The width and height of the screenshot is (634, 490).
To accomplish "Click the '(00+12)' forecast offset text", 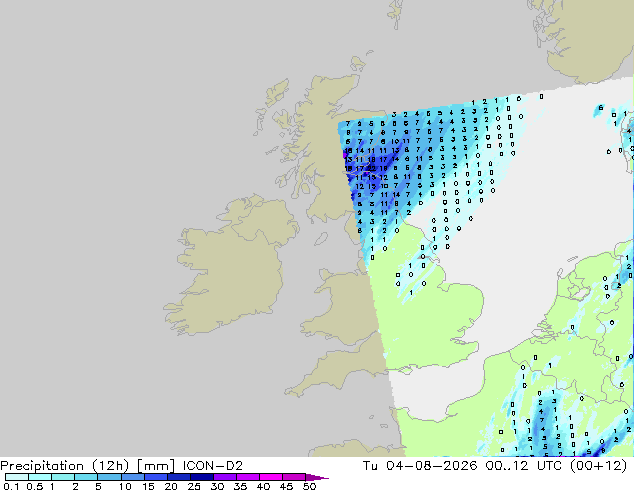I will [x=598, y=466].
